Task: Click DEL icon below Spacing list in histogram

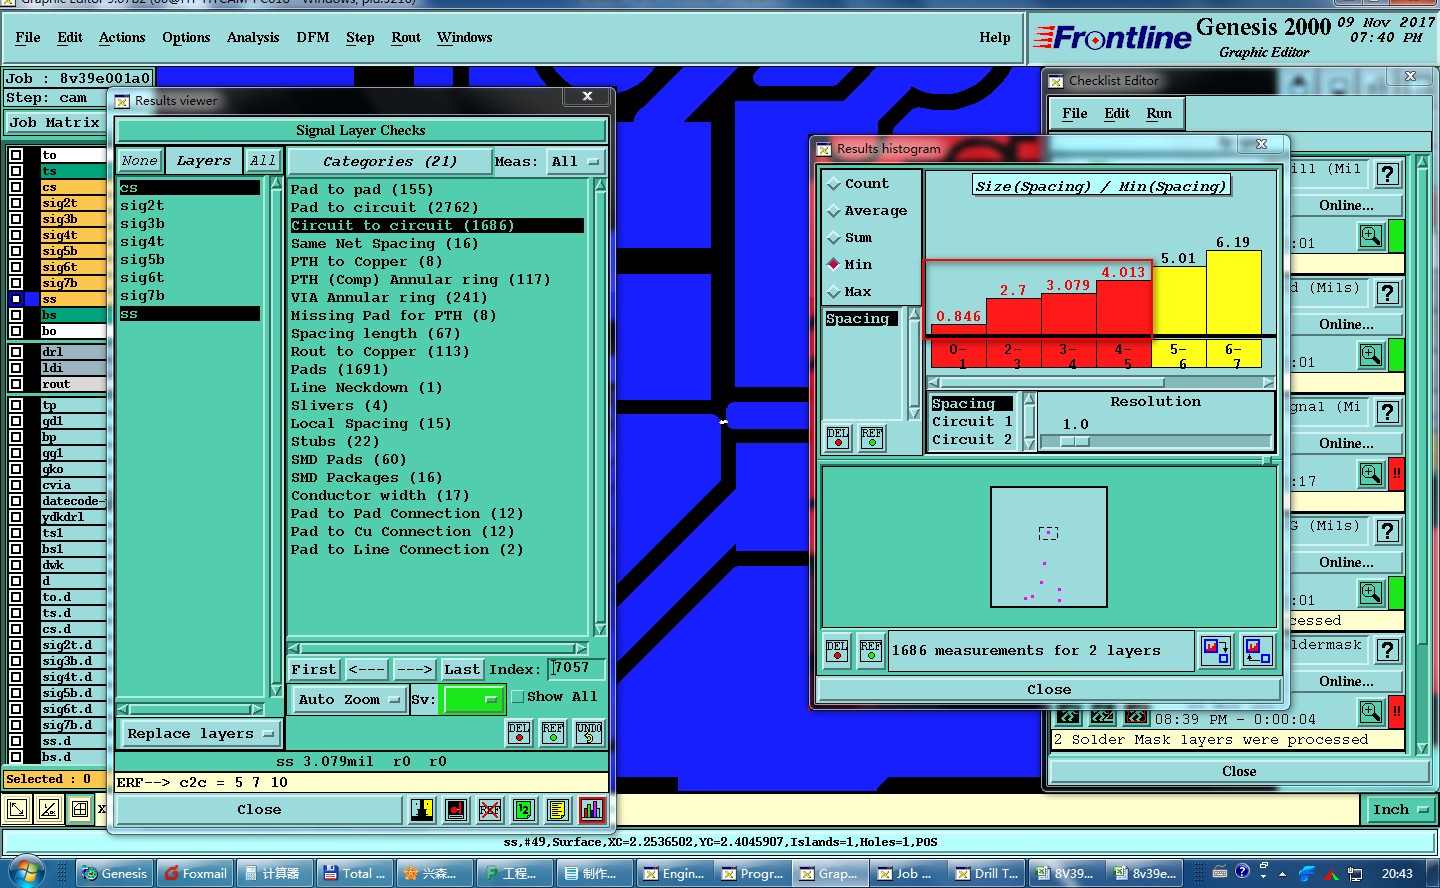Action: 838,438
